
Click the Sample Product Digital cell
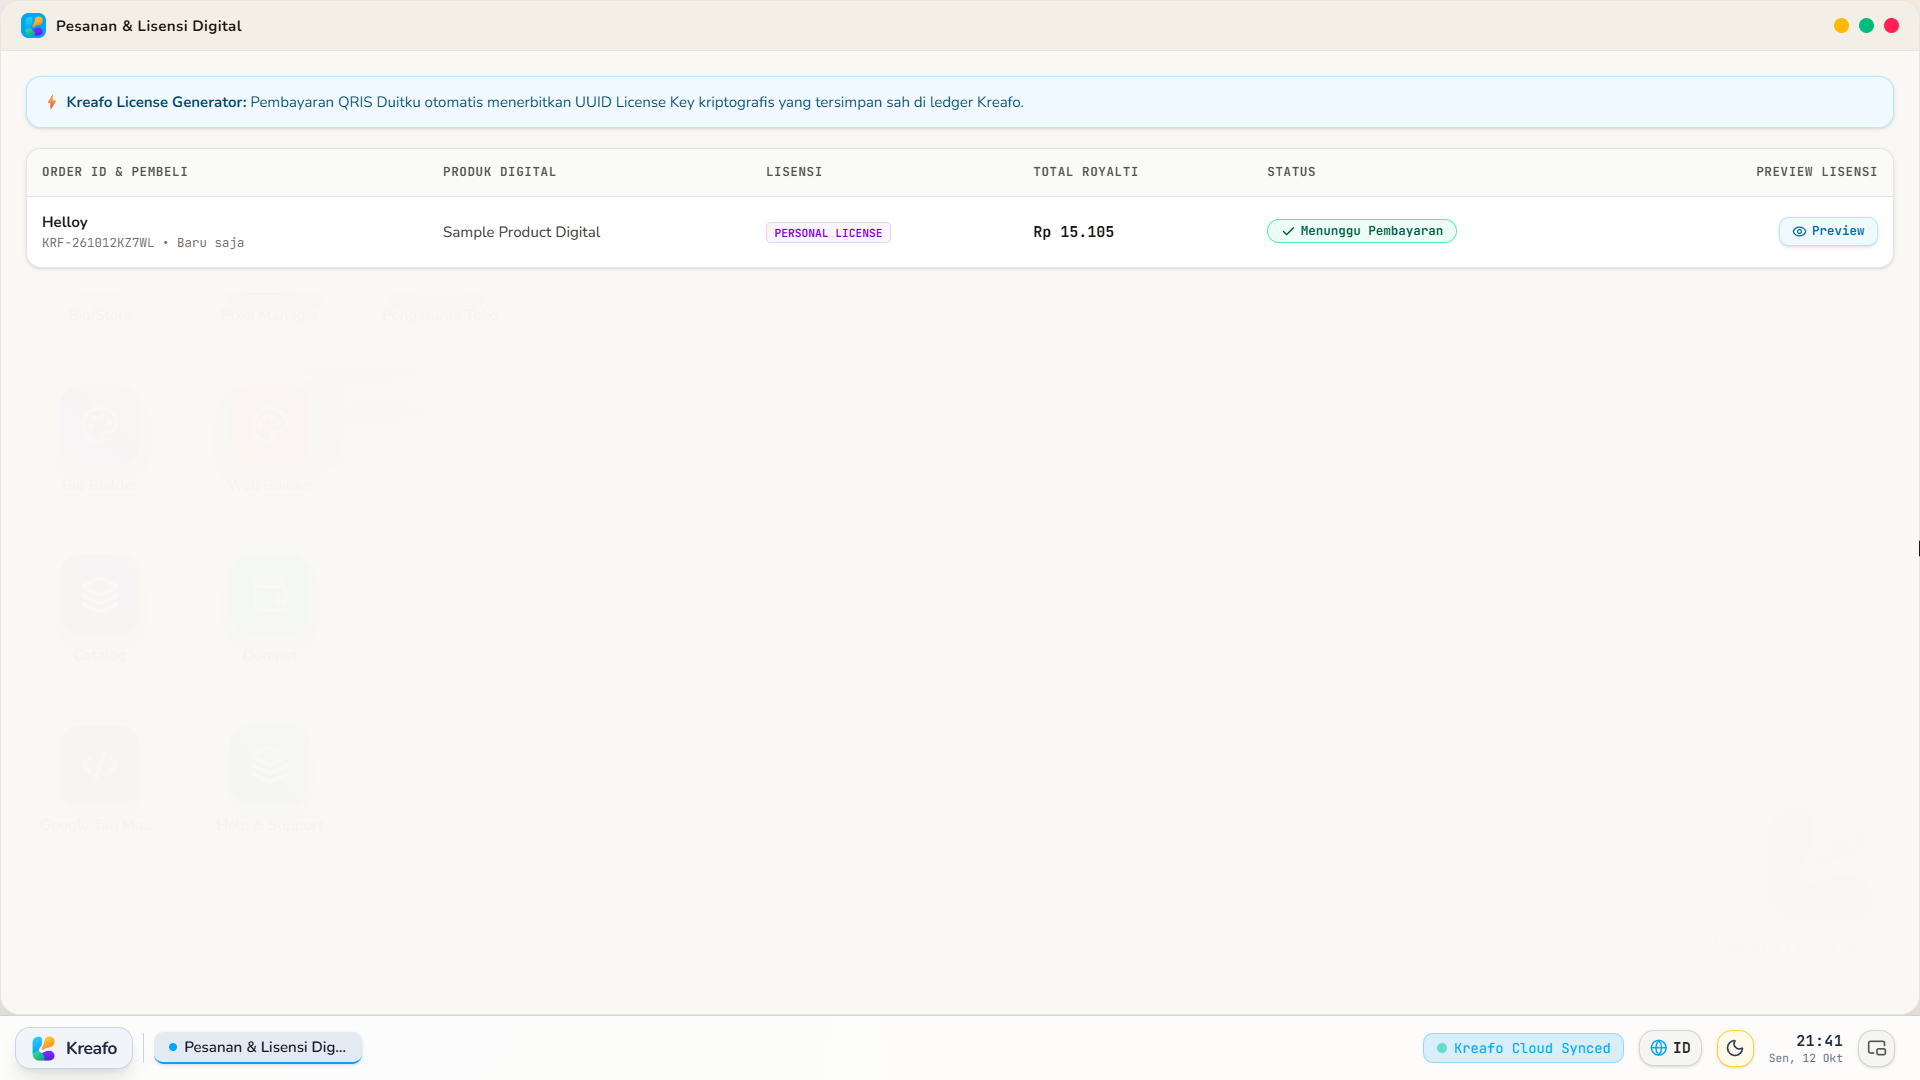point(521,232)
